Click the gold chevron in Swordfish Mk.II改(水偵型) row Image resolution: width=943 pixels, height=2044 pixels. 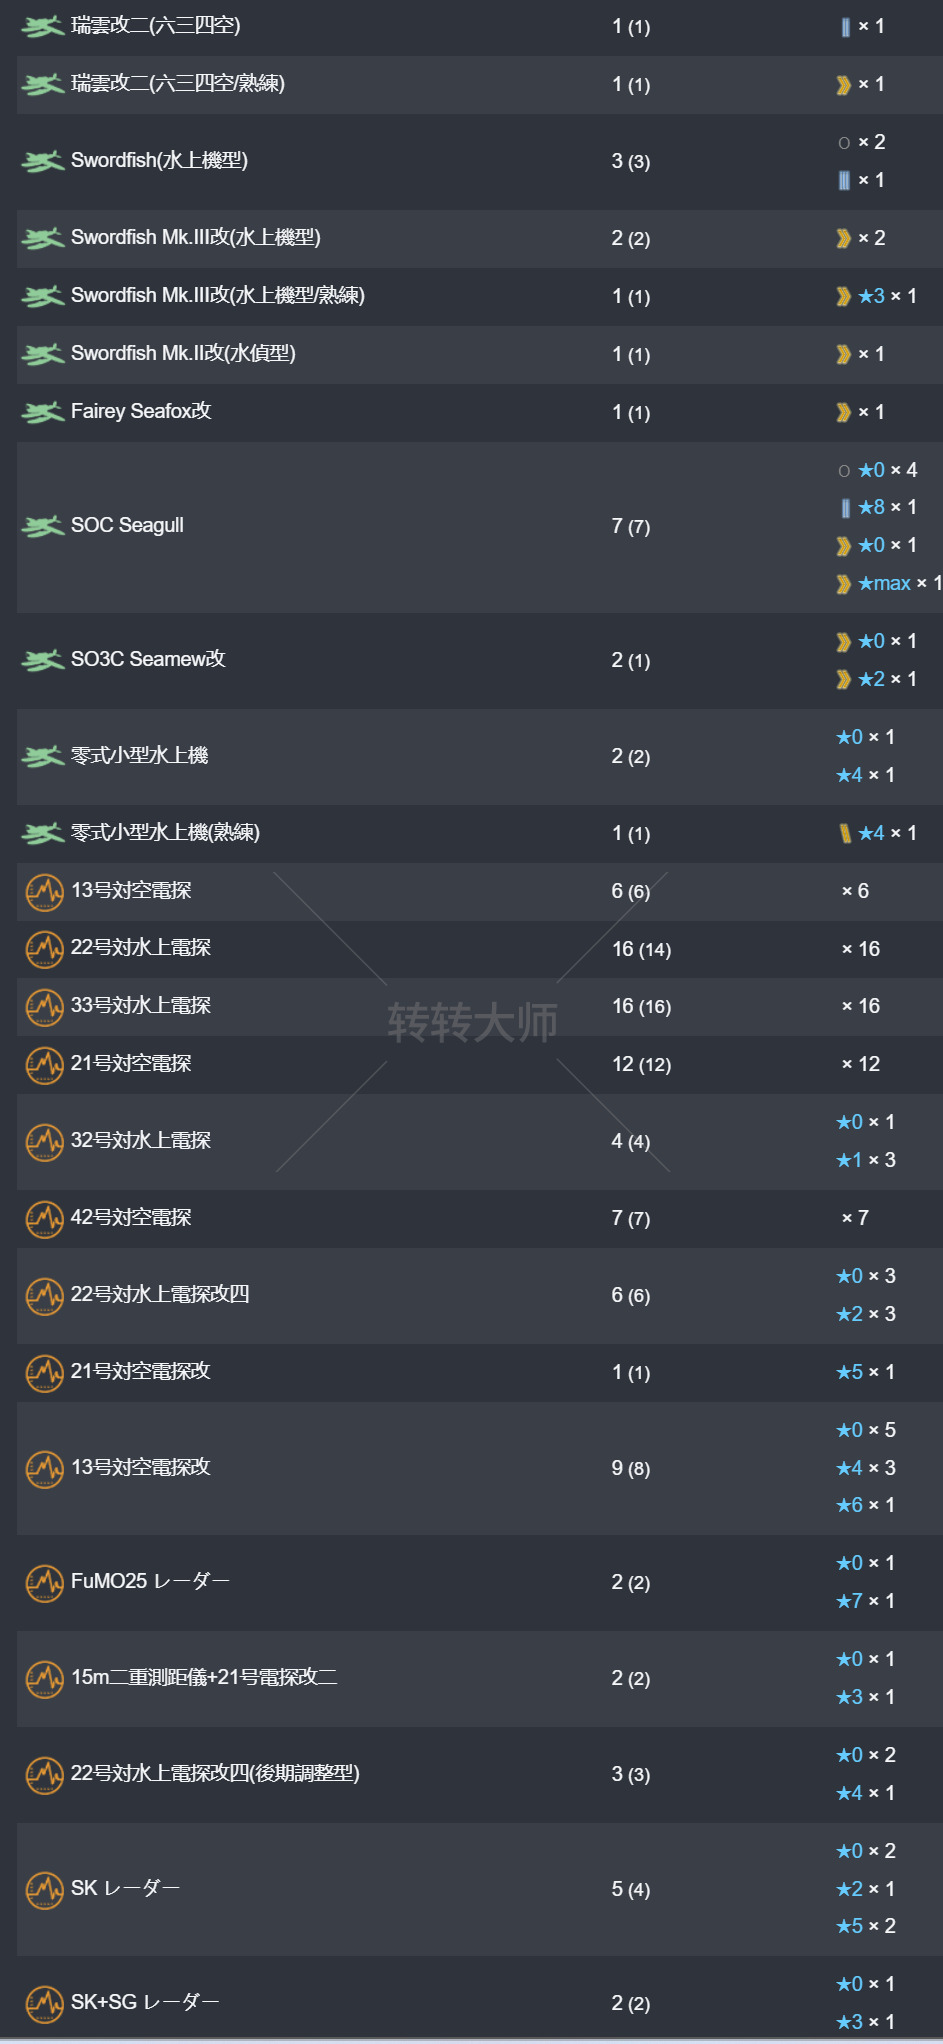(844, 354)
